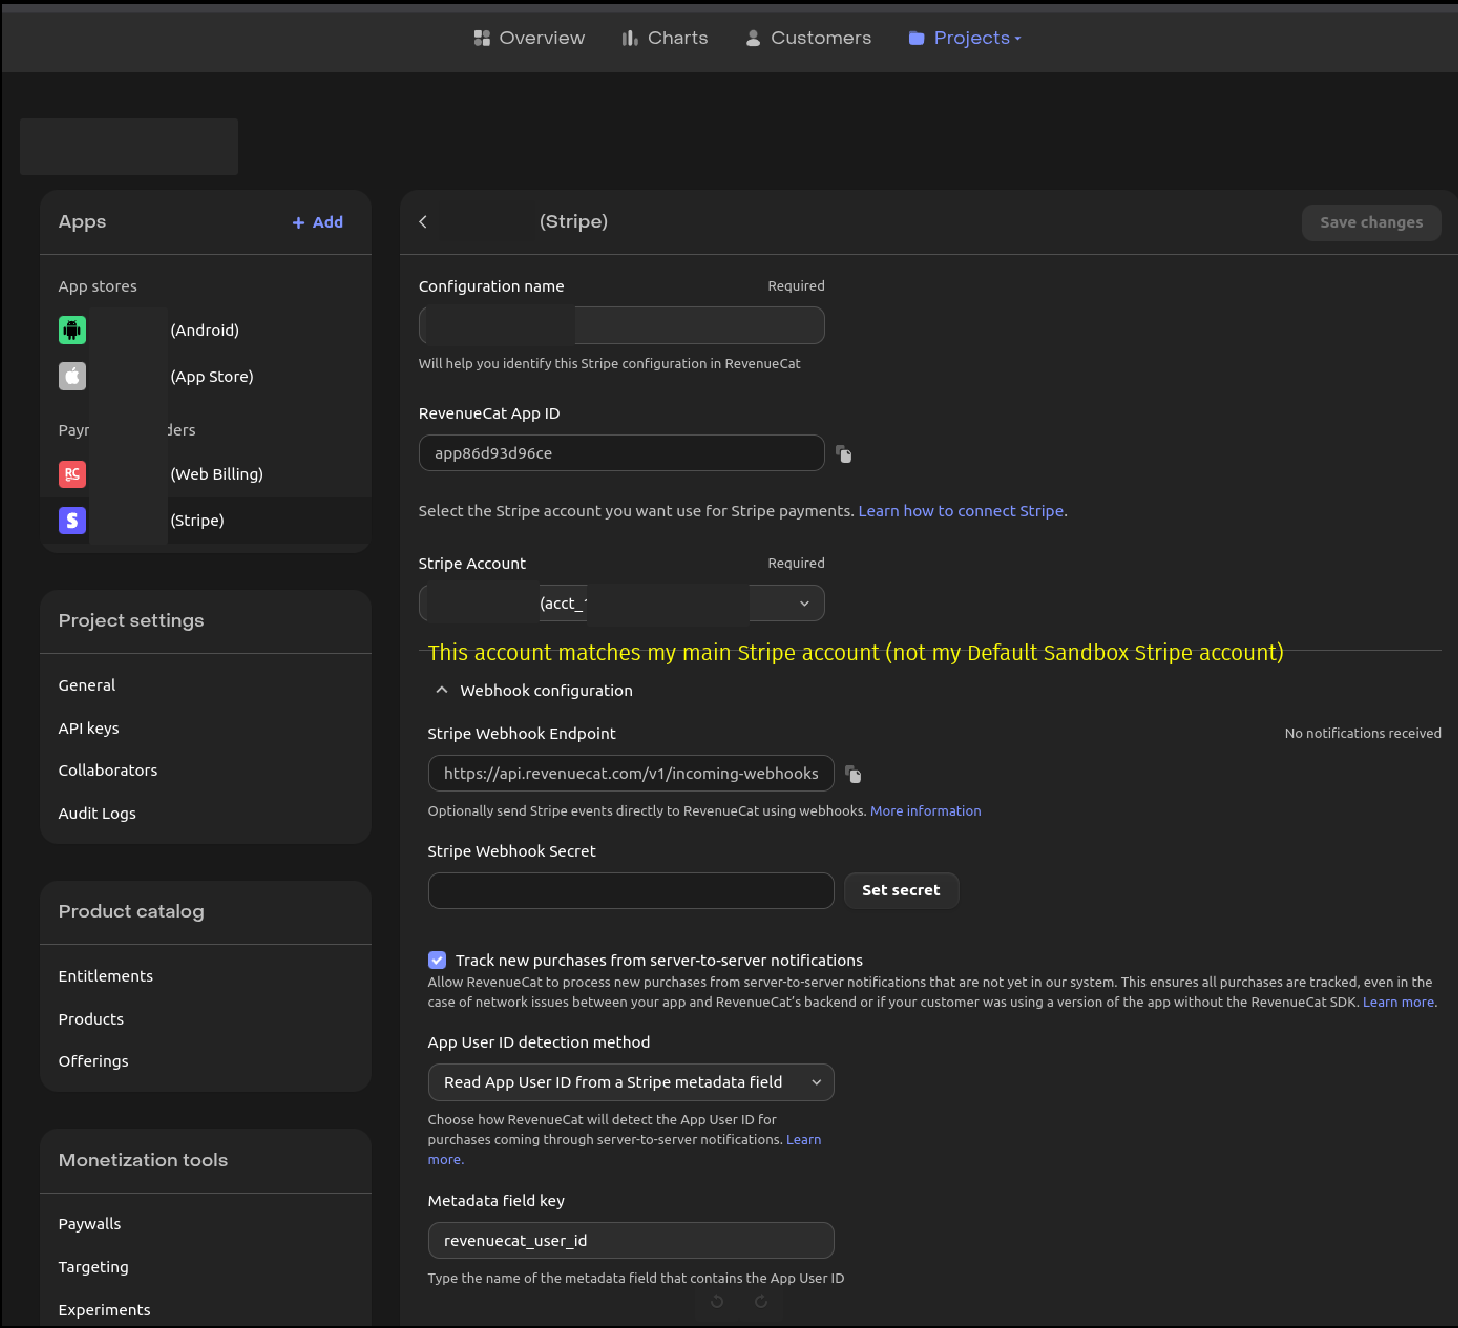The image size is (1458, 1328).
Task: Open Experiments under Monetization tools
Action: 105,1309
